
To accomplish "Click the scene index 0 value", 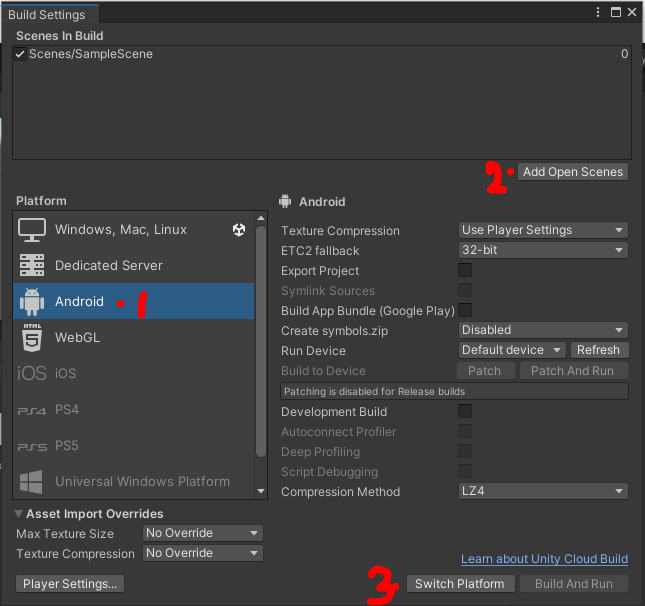I will 624,54.
